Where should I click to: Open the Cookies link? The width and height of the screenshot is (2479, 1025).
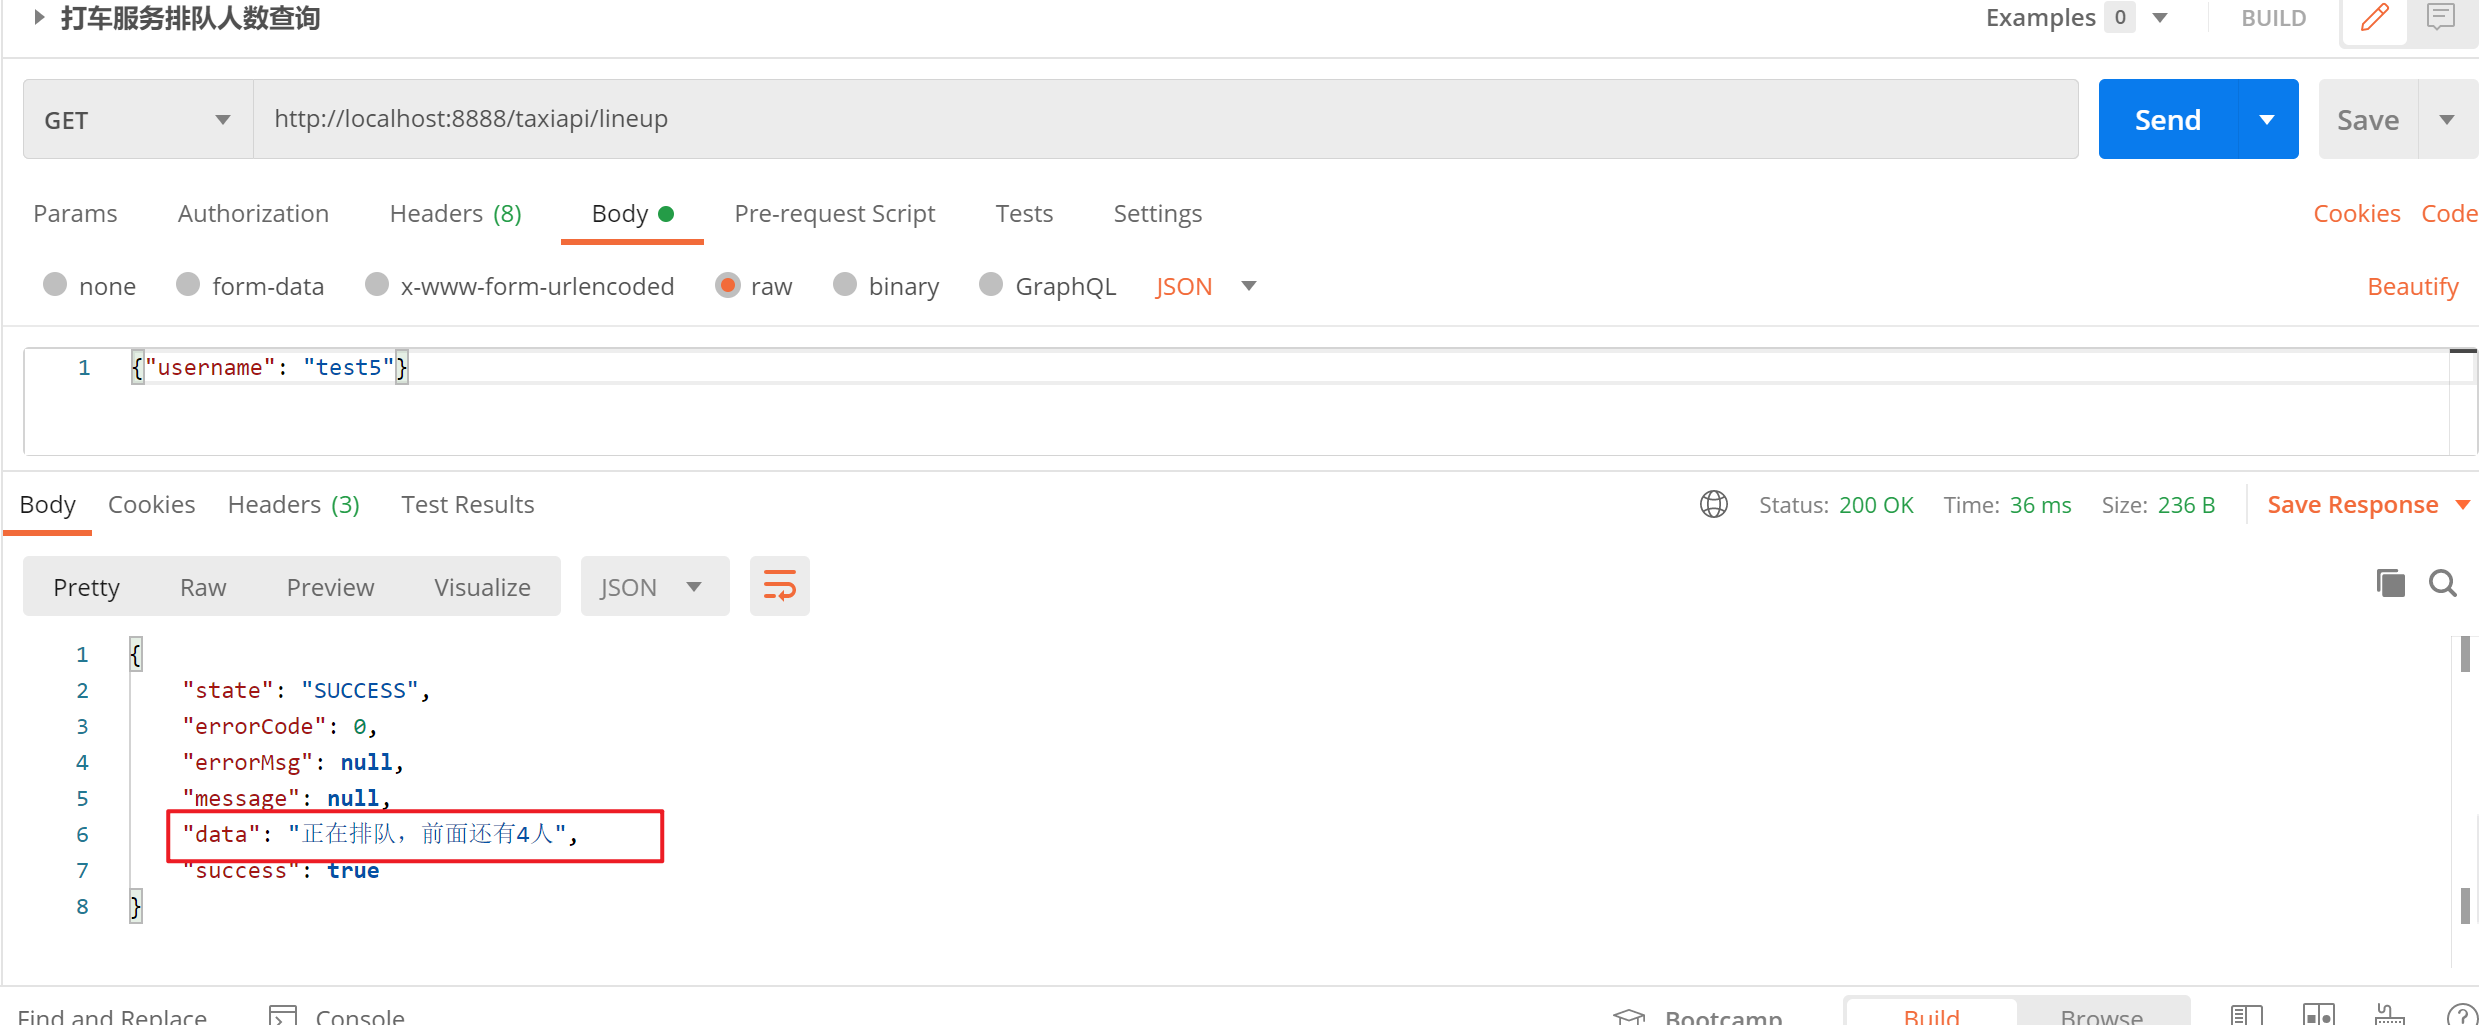click(x=2356, y=213)
